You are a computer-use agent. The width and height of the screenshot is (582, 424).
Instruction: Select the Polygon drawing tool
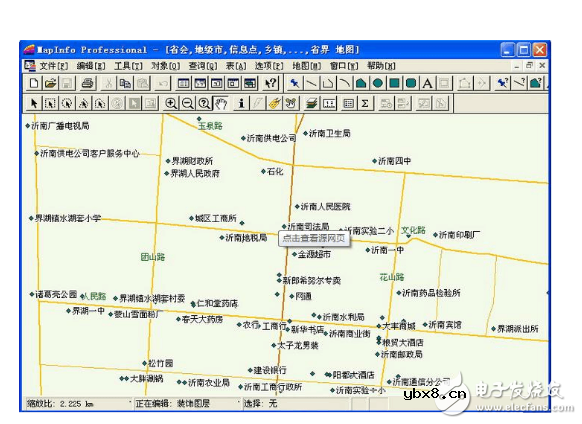coord(361,83)
